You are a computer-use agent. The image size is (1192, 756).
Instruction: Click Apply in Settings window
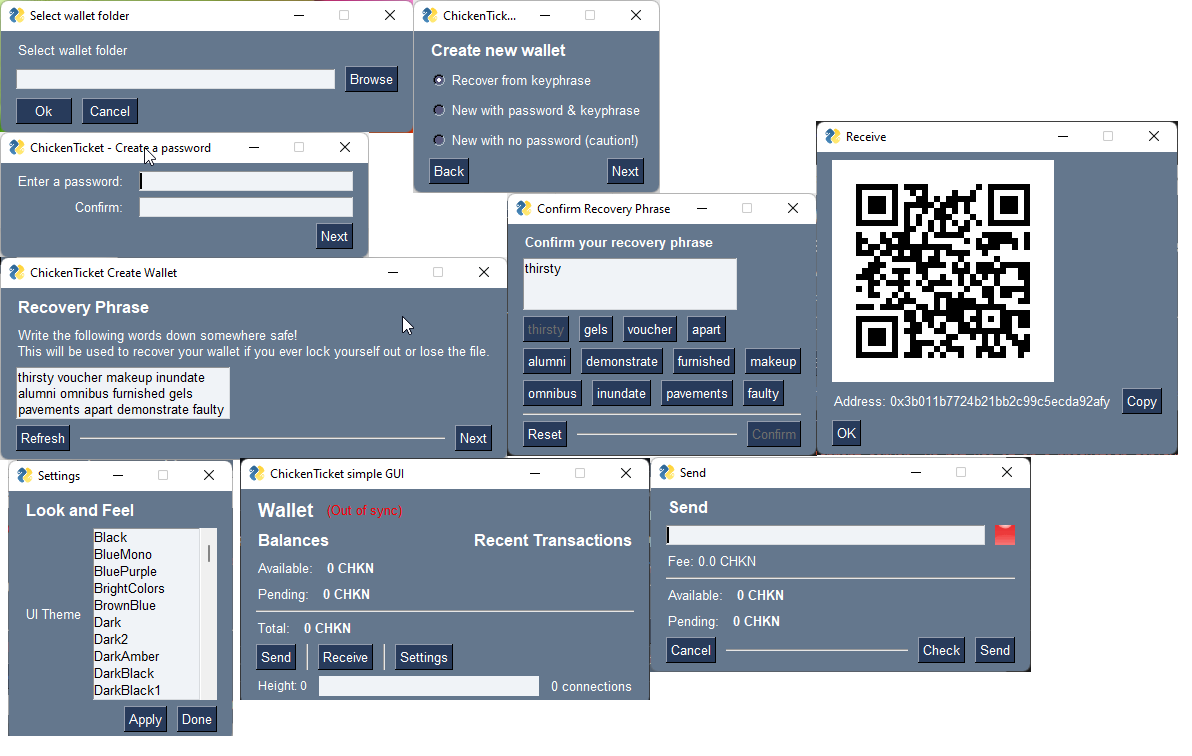(x=145, y=719)
